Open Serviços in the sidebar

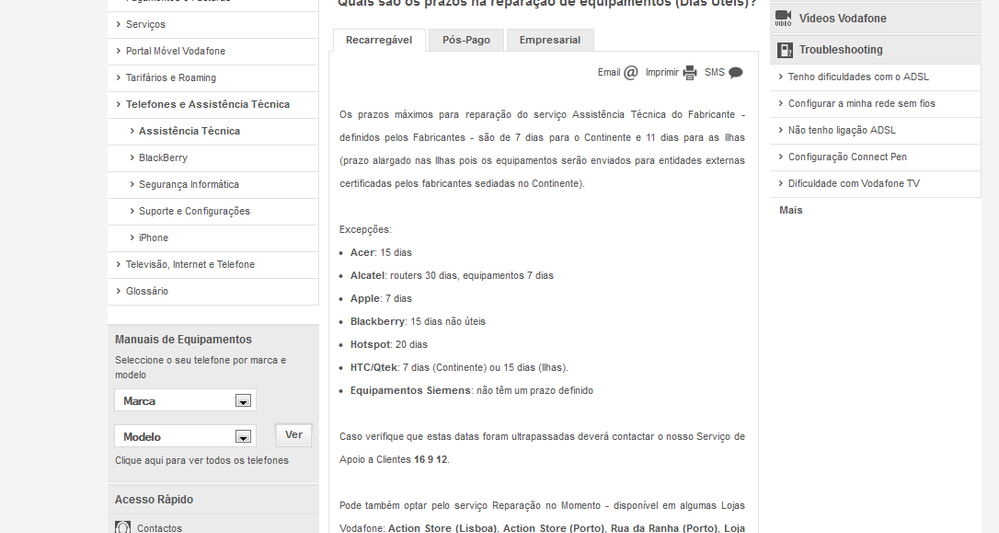(145, 24)
